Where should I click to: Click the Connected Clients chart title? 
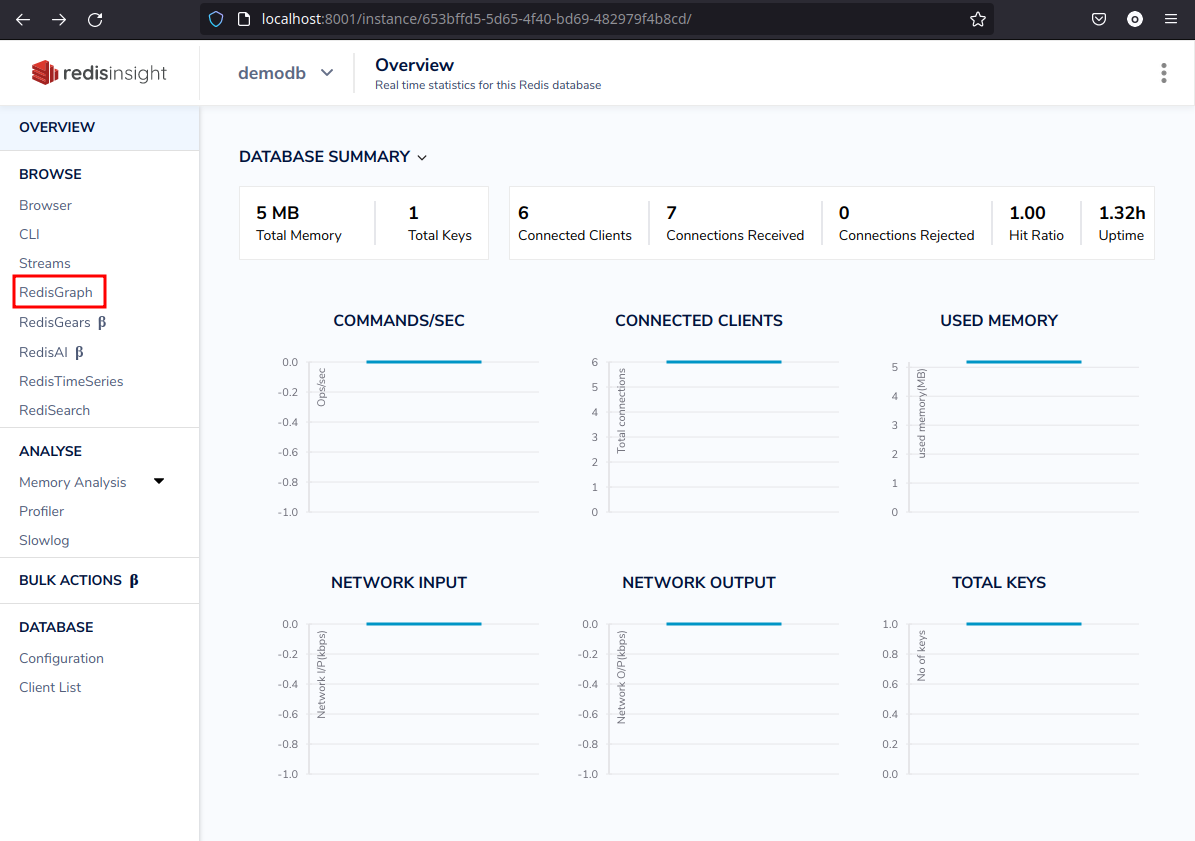click(x=699, y=321)
